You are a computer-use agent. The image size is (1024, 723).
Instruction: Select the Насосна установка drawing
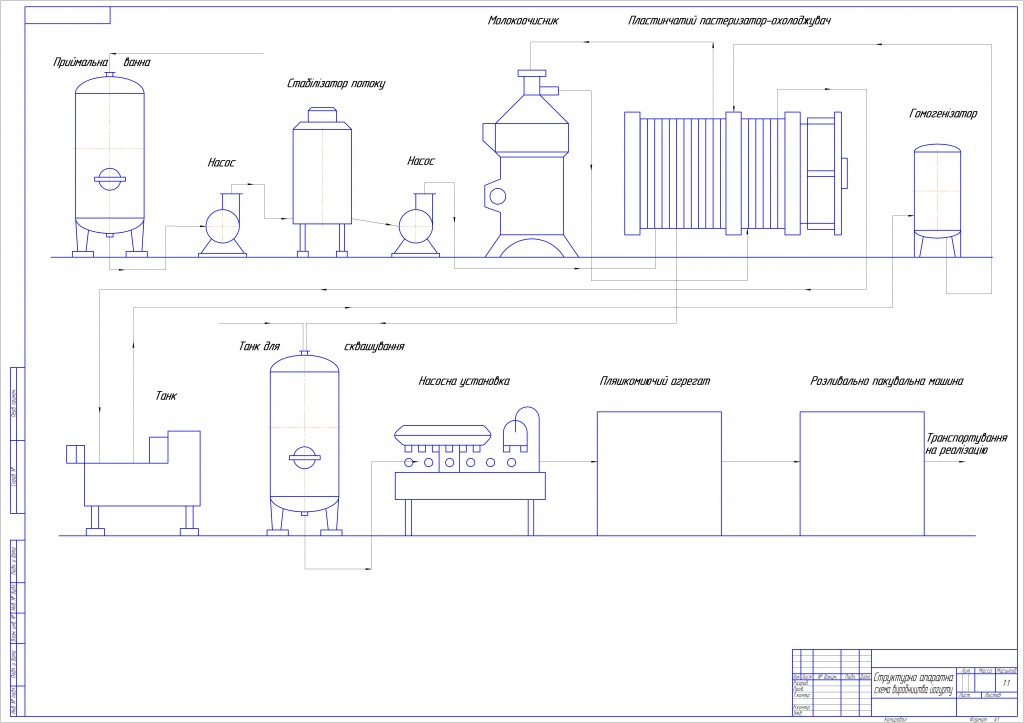[470, 471]
